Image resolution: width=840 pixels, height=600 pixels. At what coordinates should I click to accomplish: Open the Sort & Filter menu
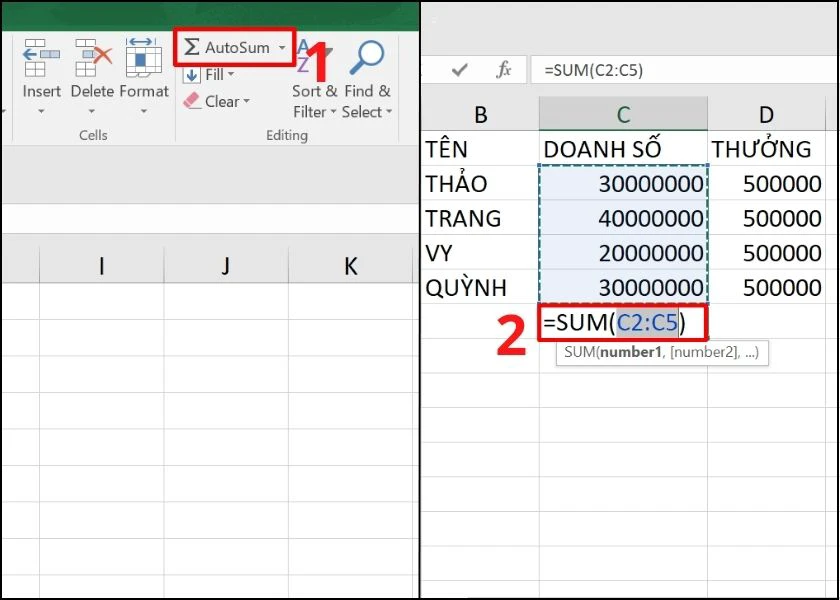click(314, 102)
